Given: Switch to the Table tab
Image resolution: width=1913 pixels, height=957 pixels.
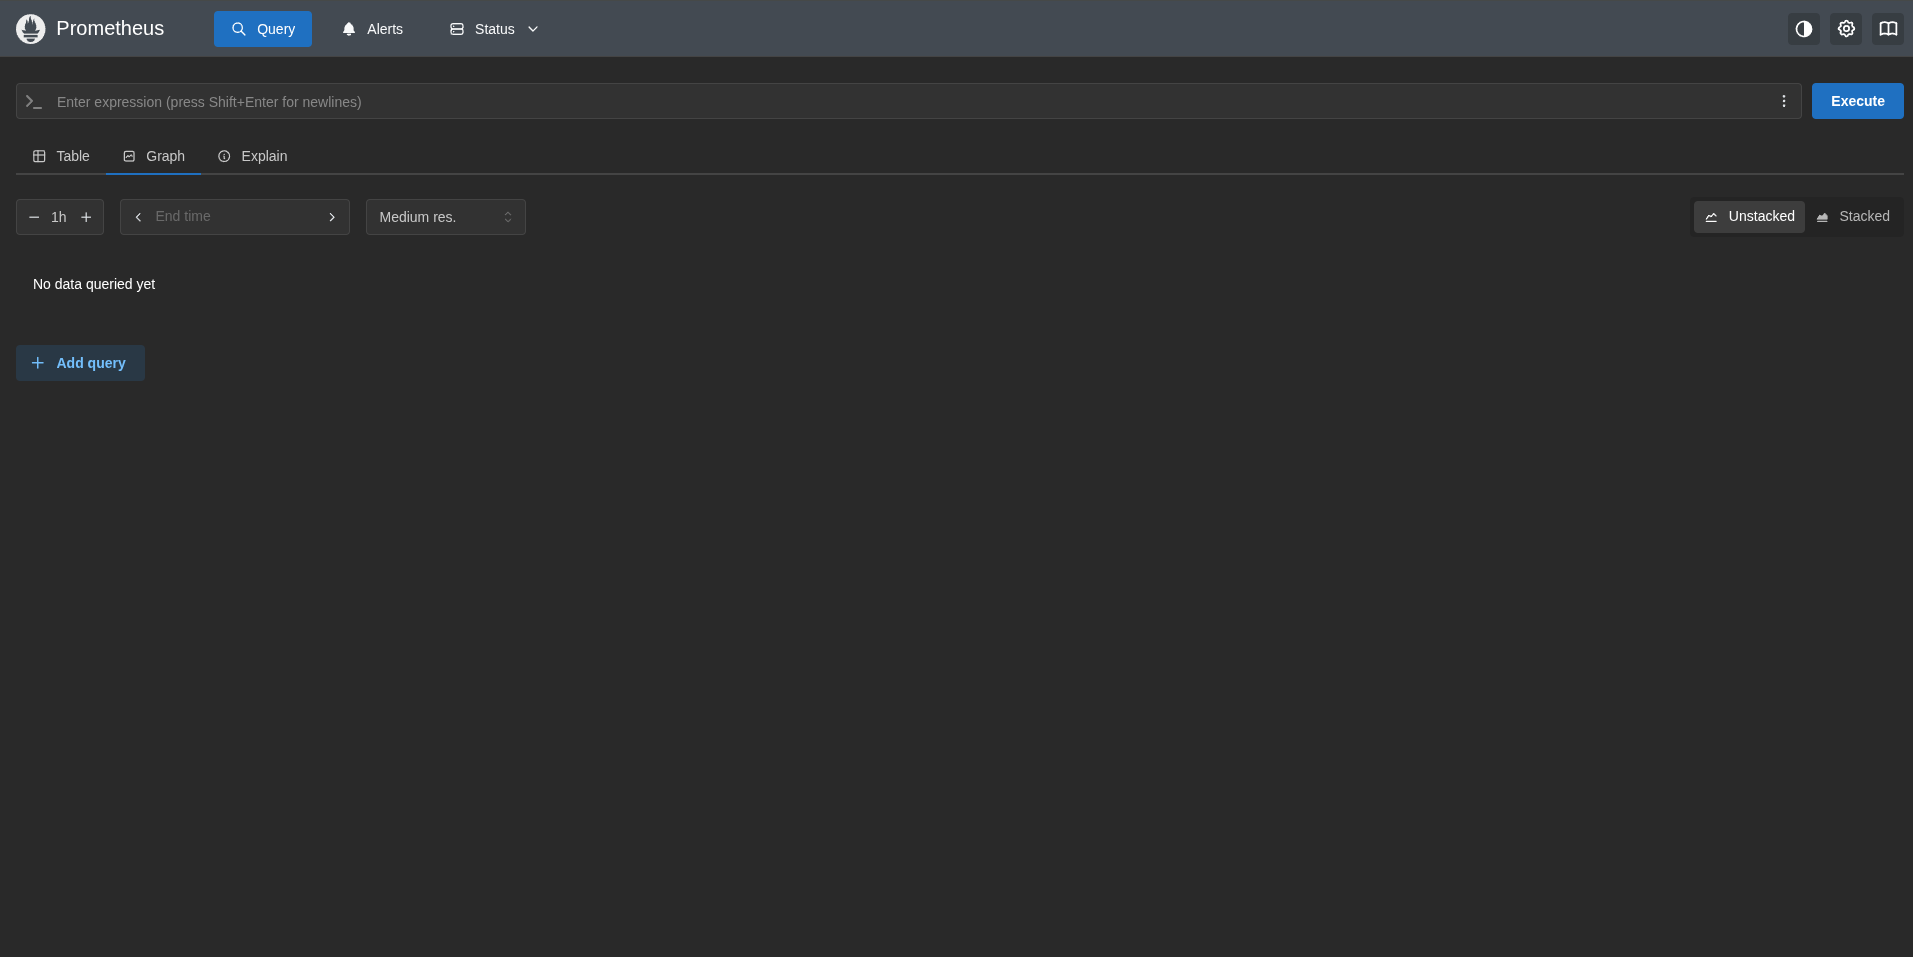Looking at the screenshot, I should 61,156.
